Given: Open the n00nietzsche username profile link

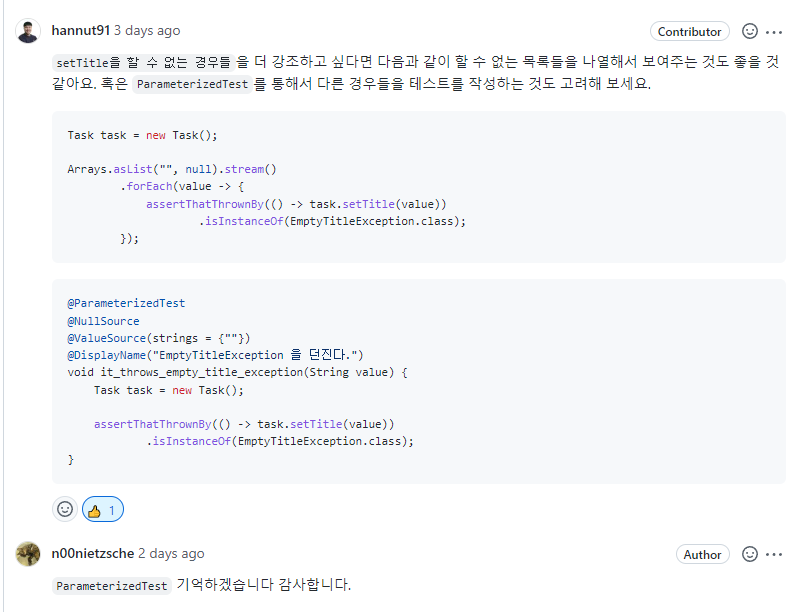Looking at the screenshot, I should tap(93, 553).
